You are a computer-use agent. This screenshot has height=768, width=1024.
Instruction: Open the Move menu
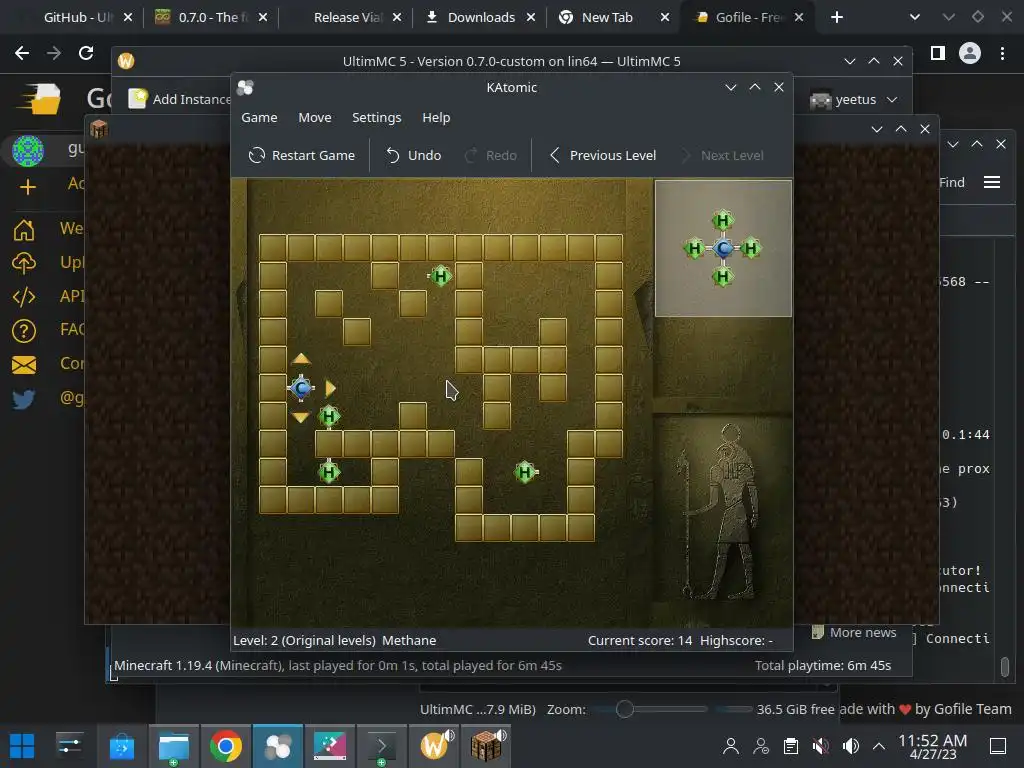(315, 118)
